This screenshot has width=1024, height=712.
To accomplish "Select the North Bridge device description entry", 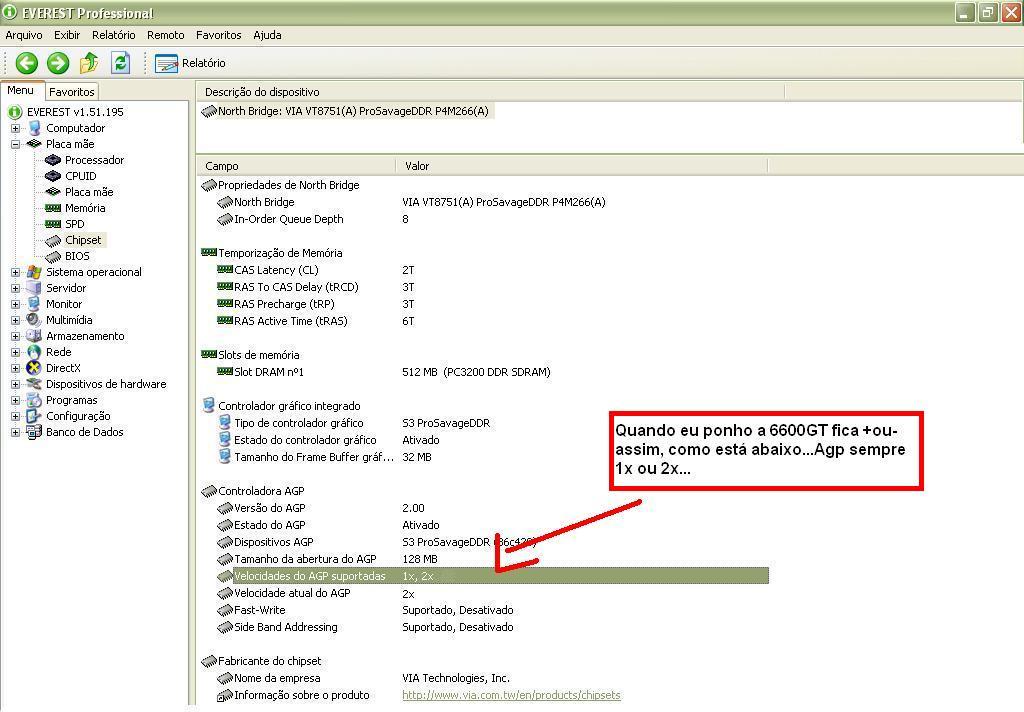I will [x=346, y=112].
